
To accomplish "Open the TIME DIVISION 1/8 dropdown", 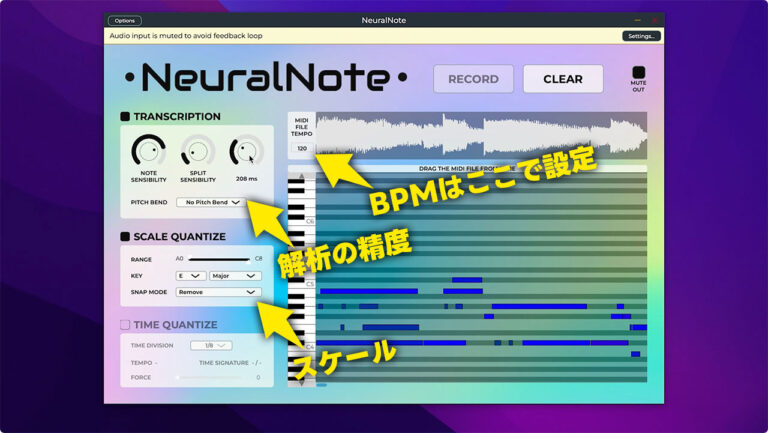I will click(211, 346).
